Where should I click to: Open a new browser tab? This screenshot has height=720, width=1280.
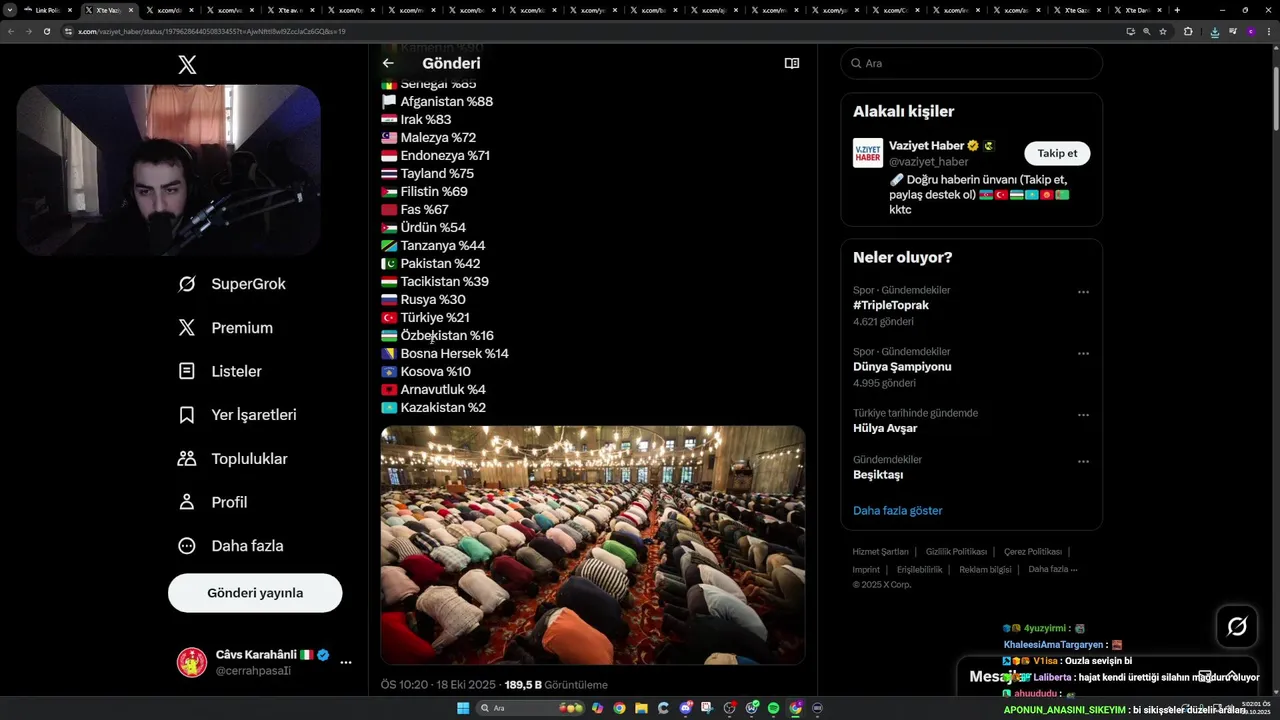tap(1177, 10)
